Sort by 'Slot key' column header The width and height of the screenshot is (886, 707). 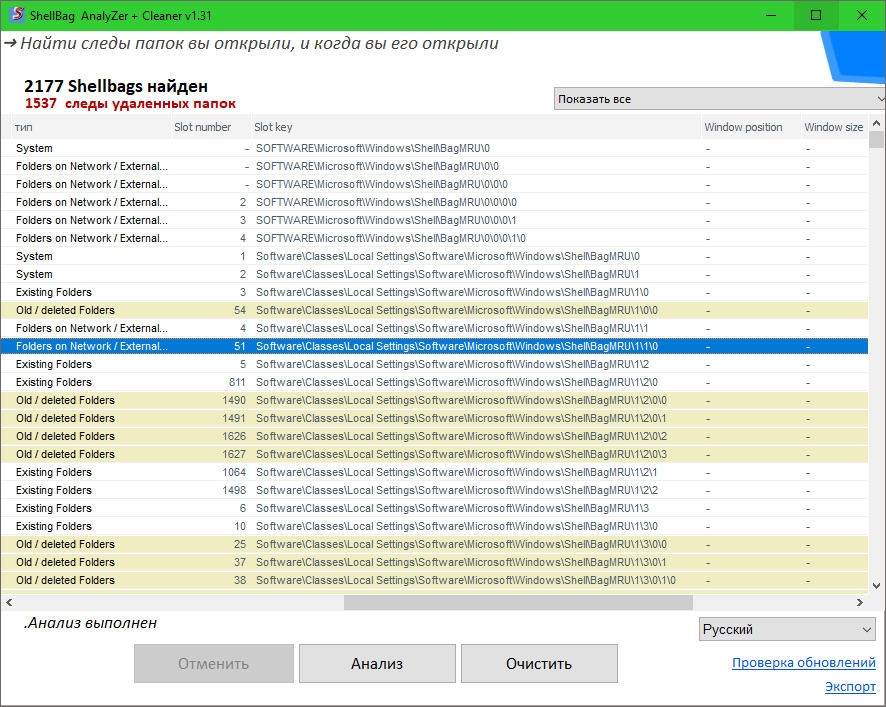coord(273,127)
